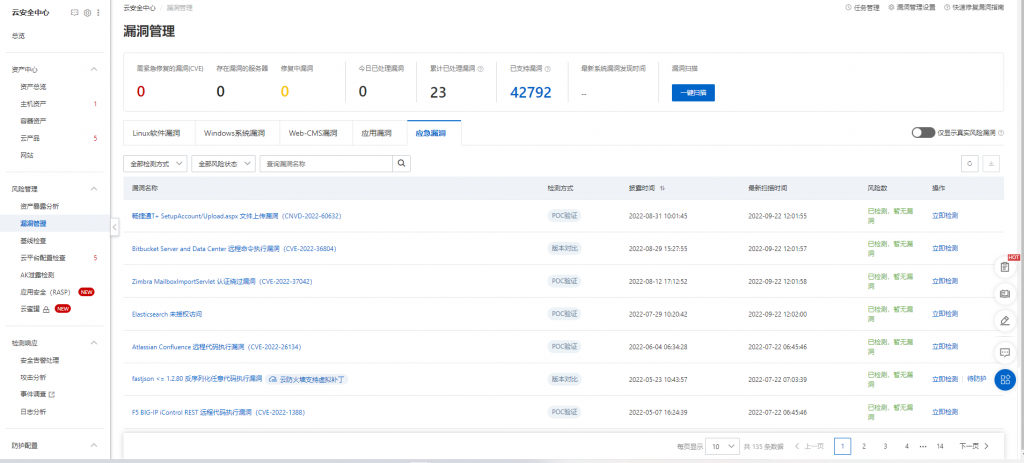Click external link icon beside 事件调查

coord(52,394)
